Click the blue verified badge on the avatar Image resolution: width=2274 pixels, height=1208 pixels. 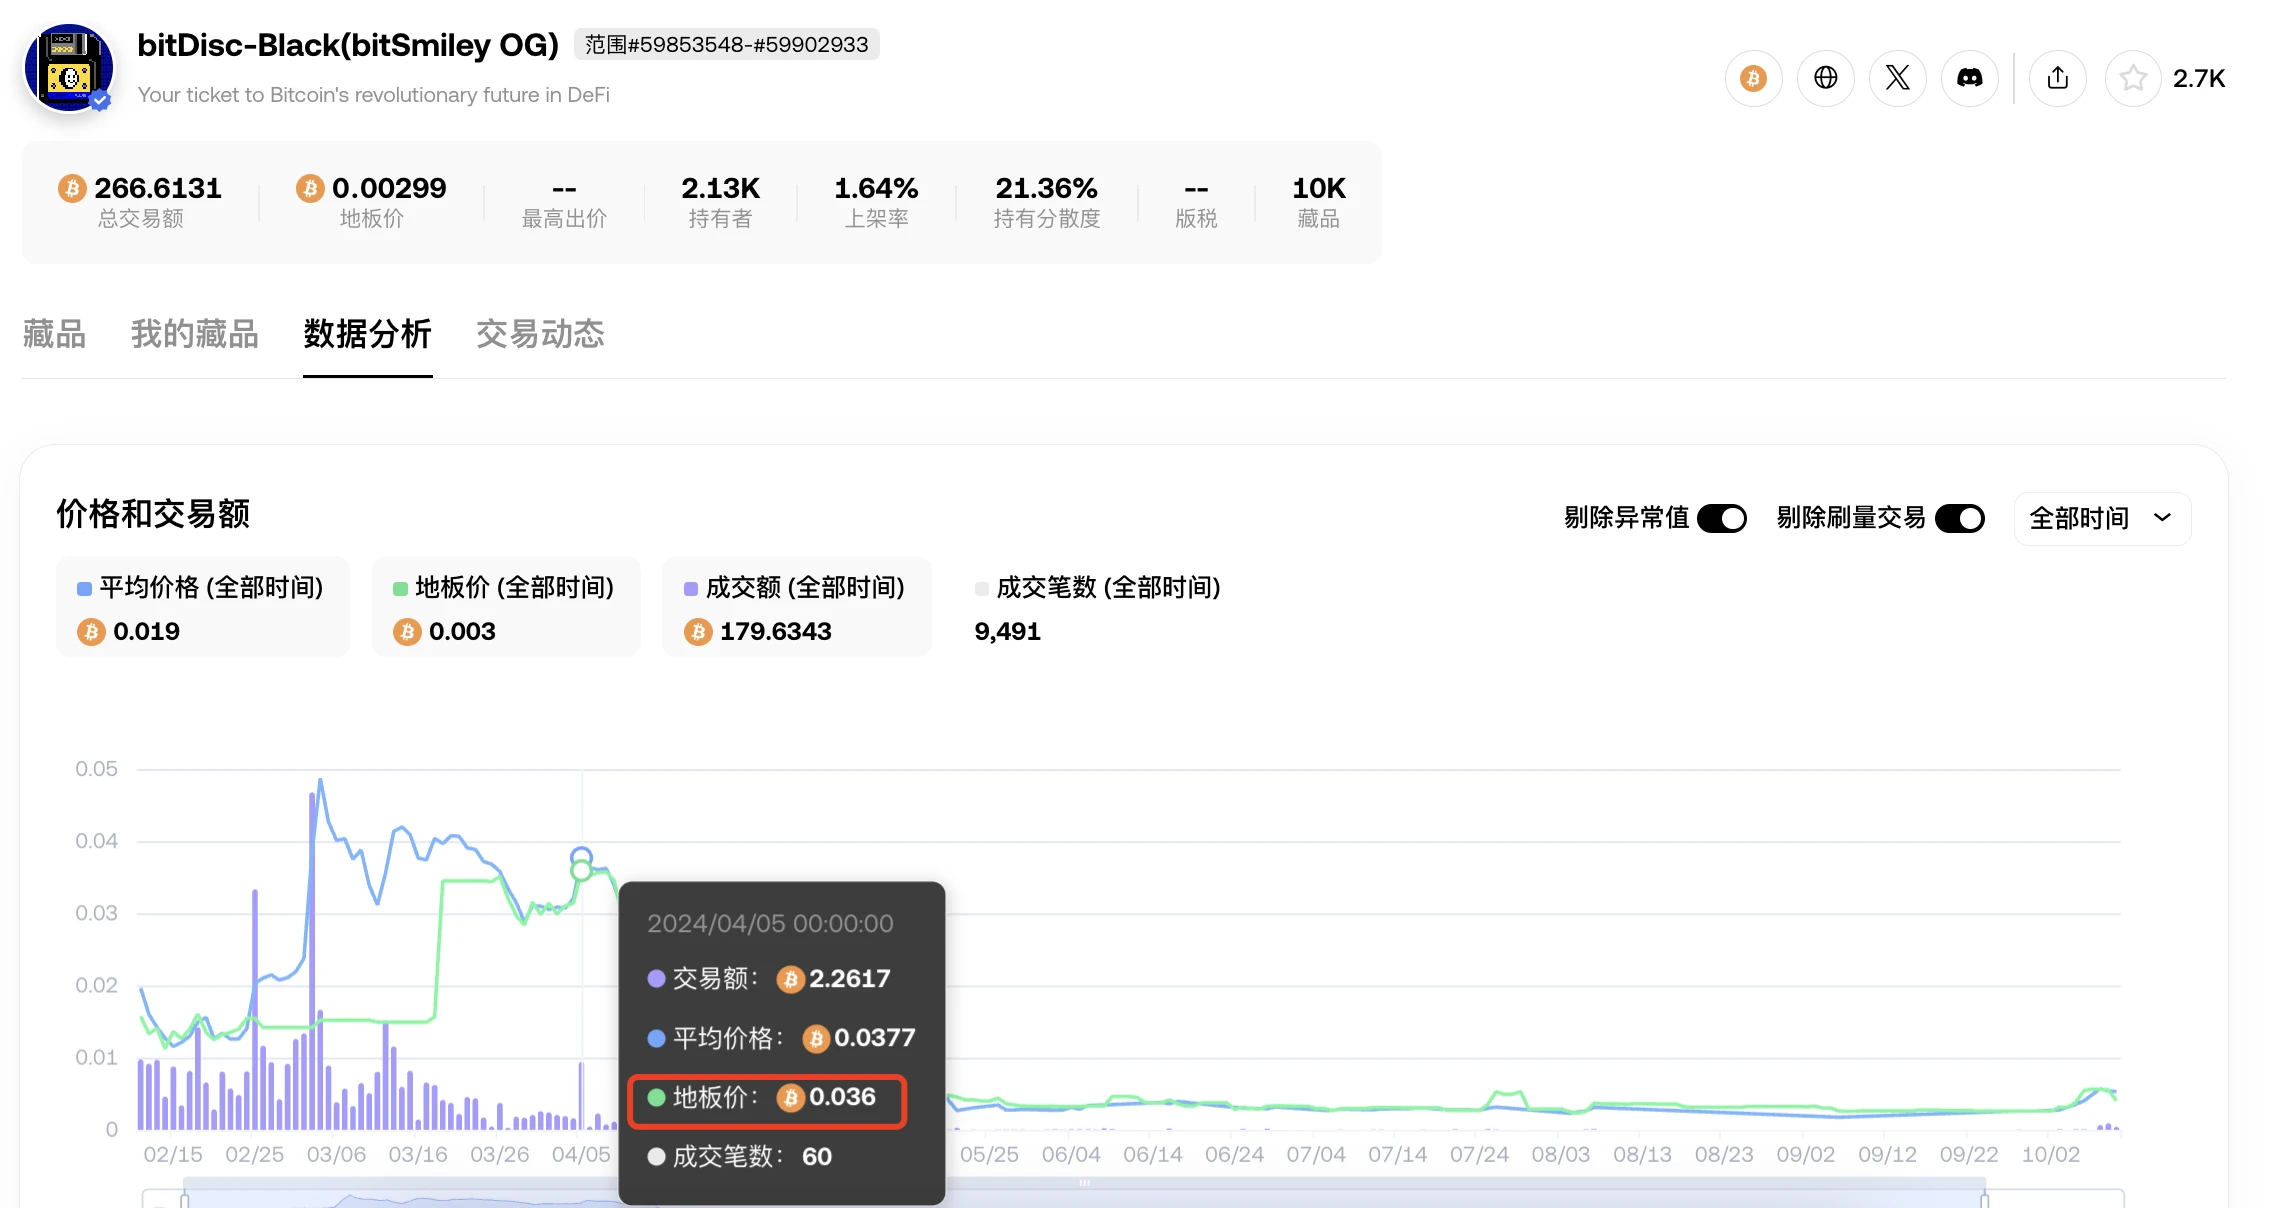[99, 99]
